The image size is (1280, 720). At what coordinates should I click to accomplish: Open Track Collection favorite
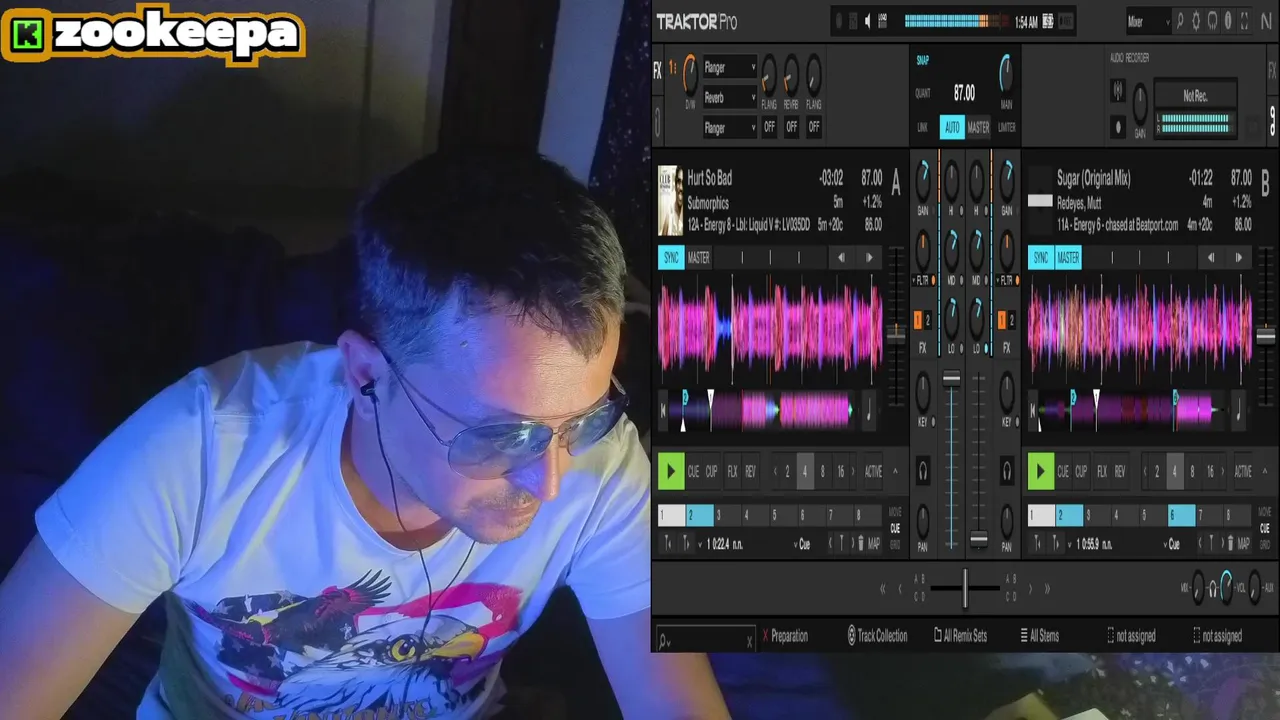point(877,636)
